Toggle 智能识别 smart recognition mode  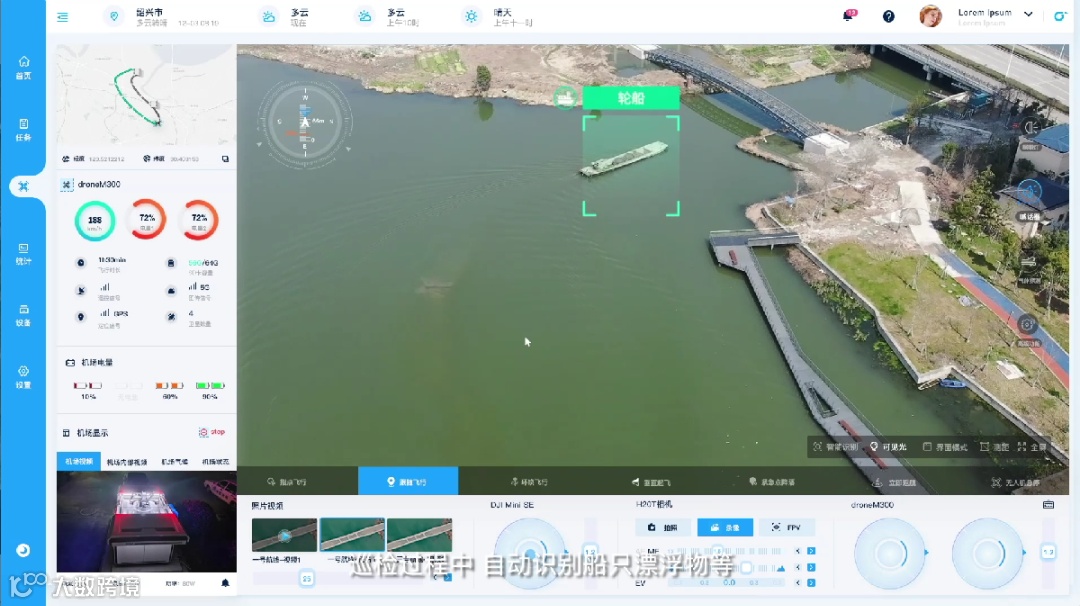pos(835,447)
